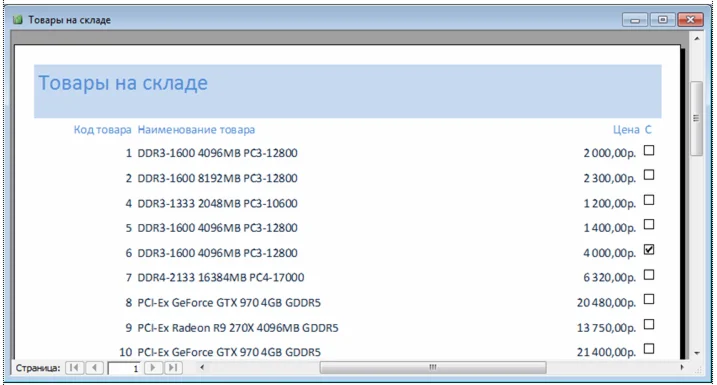
Task: Click the report icon in title bar
Action: (x=17, y=20)
